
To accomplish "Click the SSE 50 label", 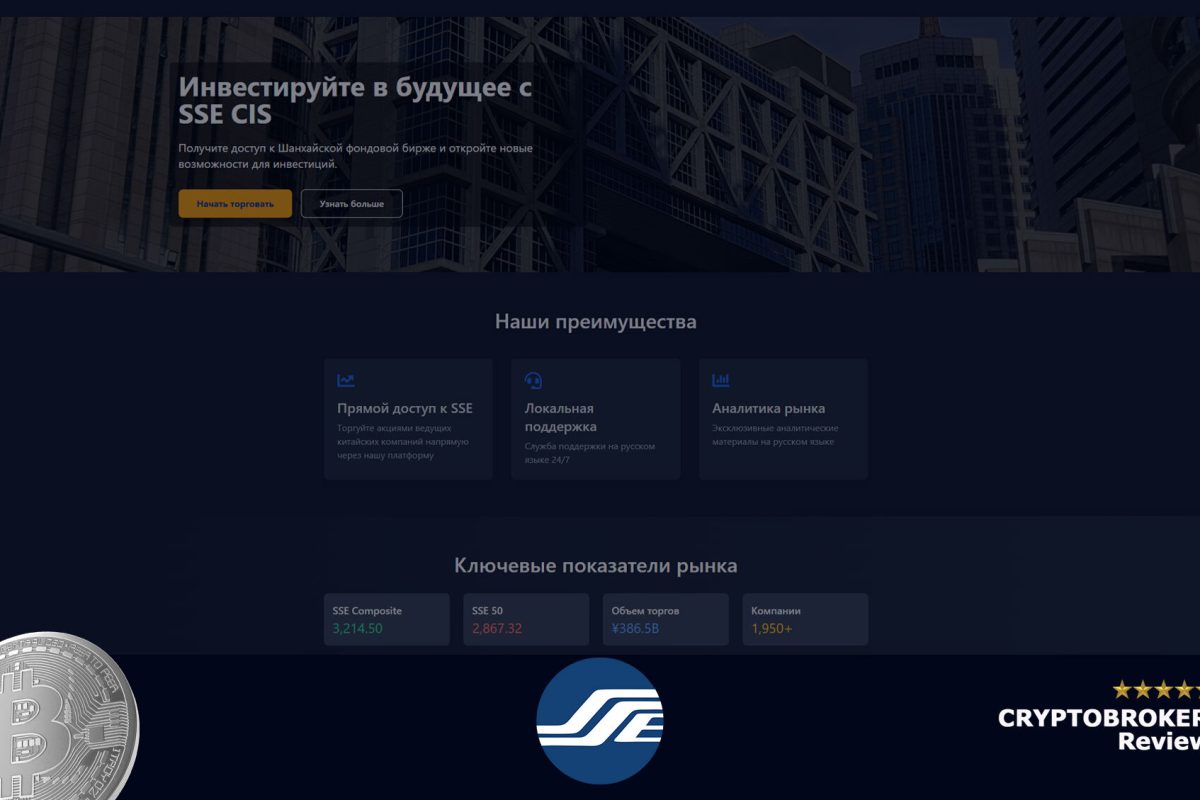I will pos(488,611).
